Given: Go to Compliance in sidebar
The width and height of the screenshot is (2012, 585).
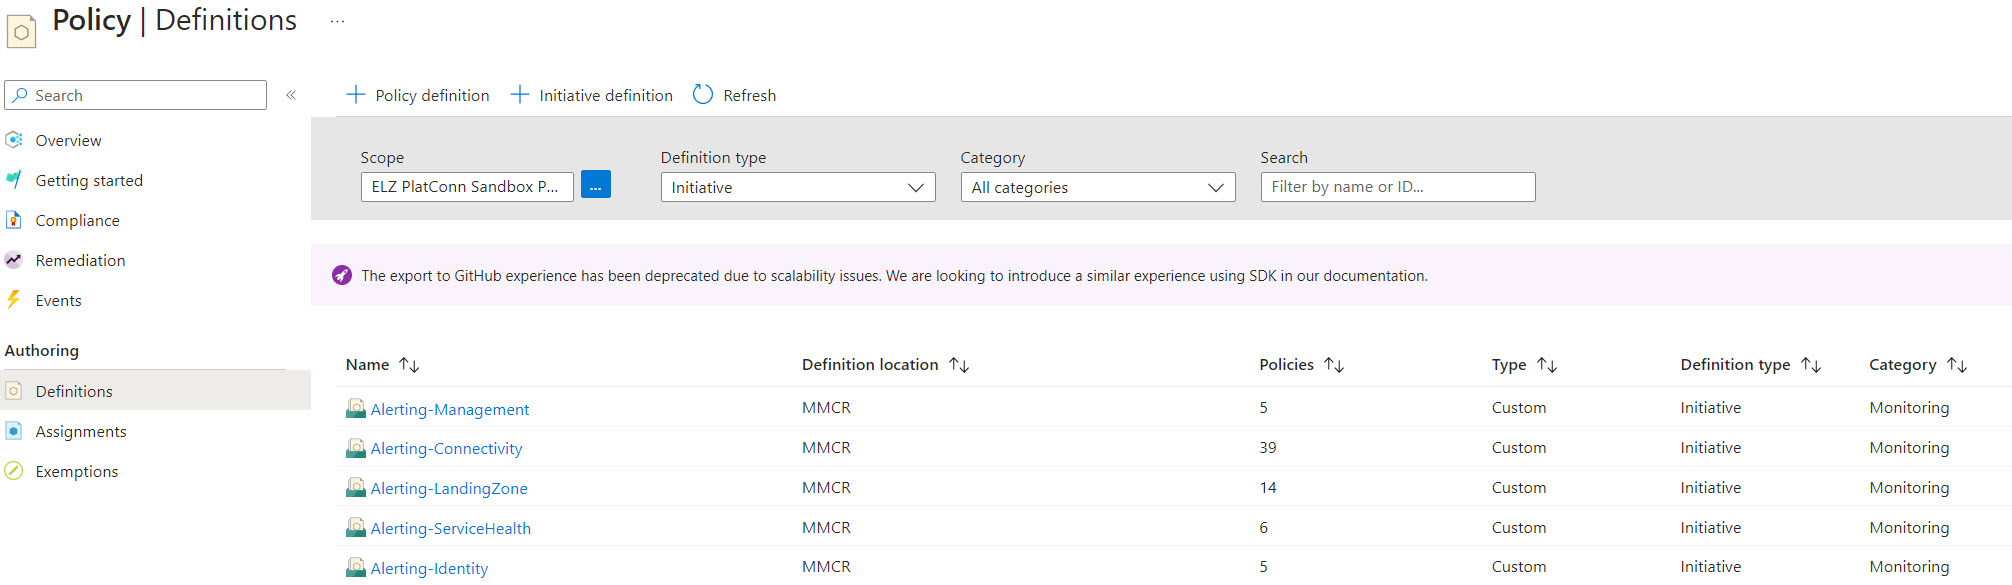Looking at the screenshot, I should [x=77, y=220].
